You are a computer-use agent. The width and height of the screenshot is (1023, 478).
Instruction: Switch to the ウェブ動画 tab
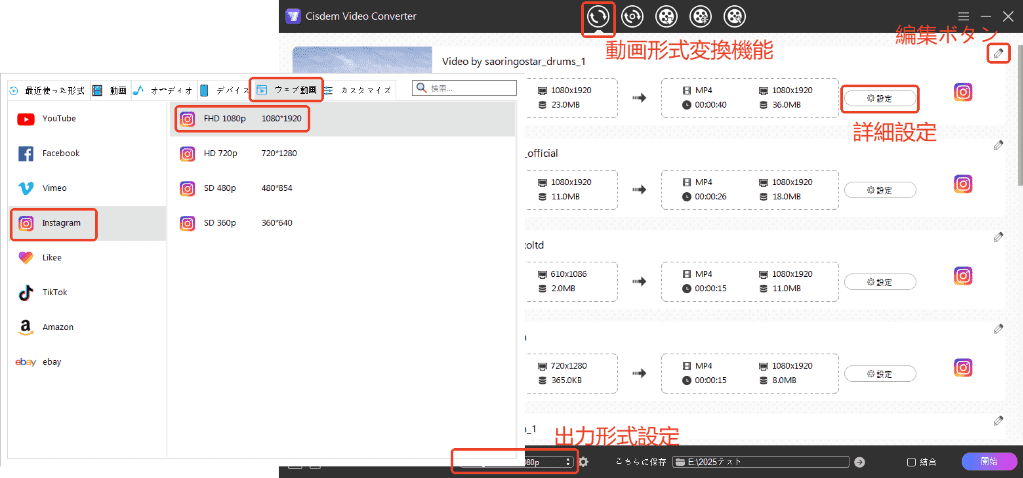[x=287, y=90]
